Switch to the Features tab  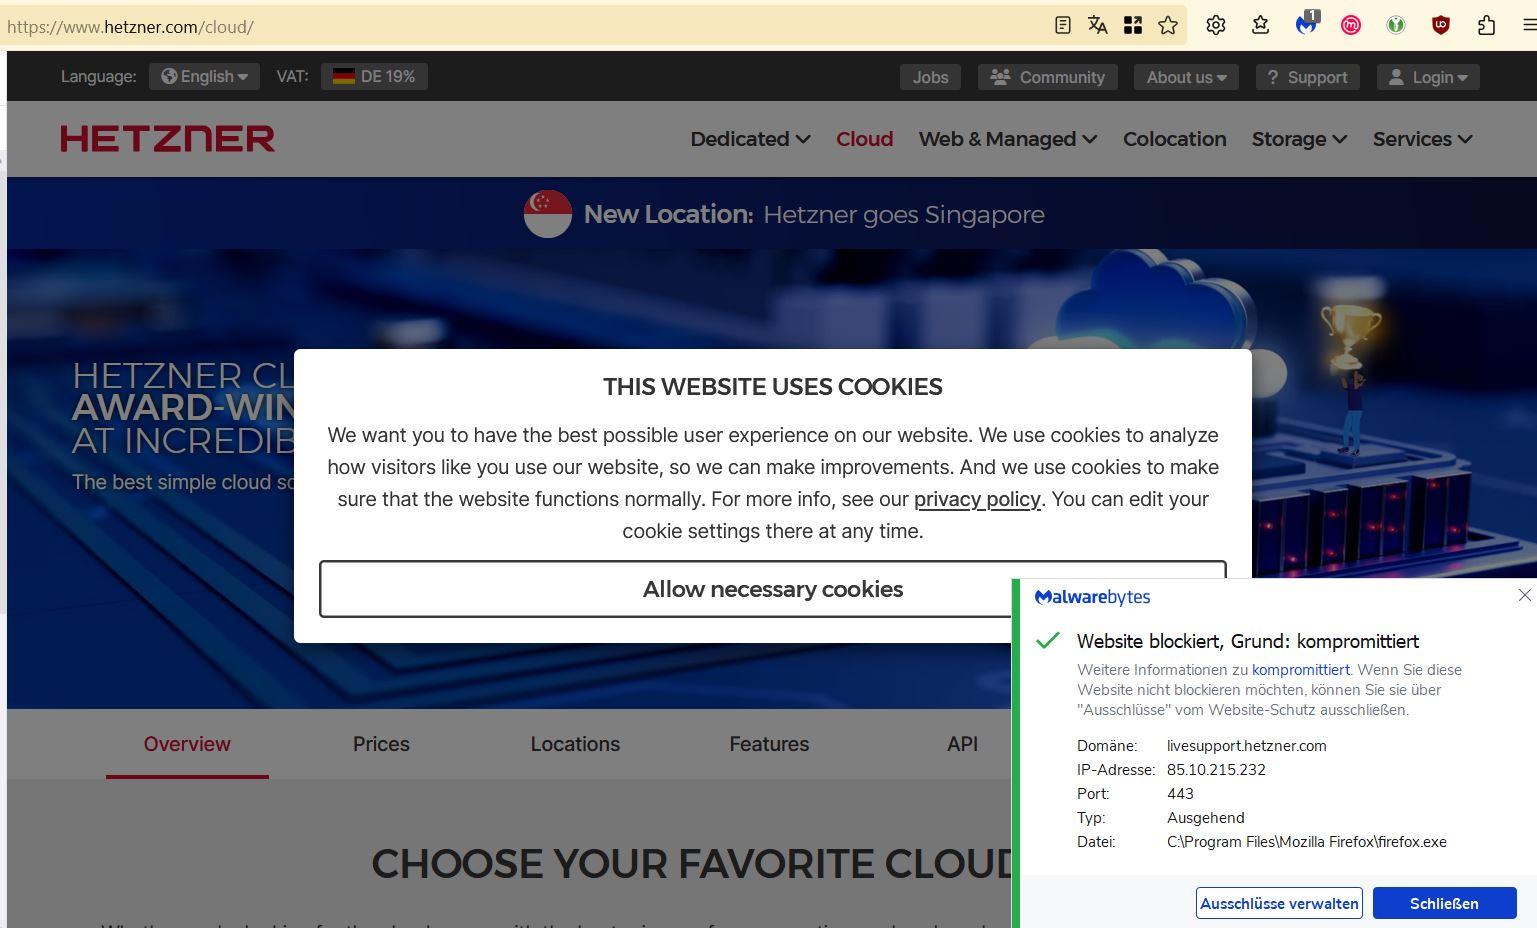click(769, 744)
